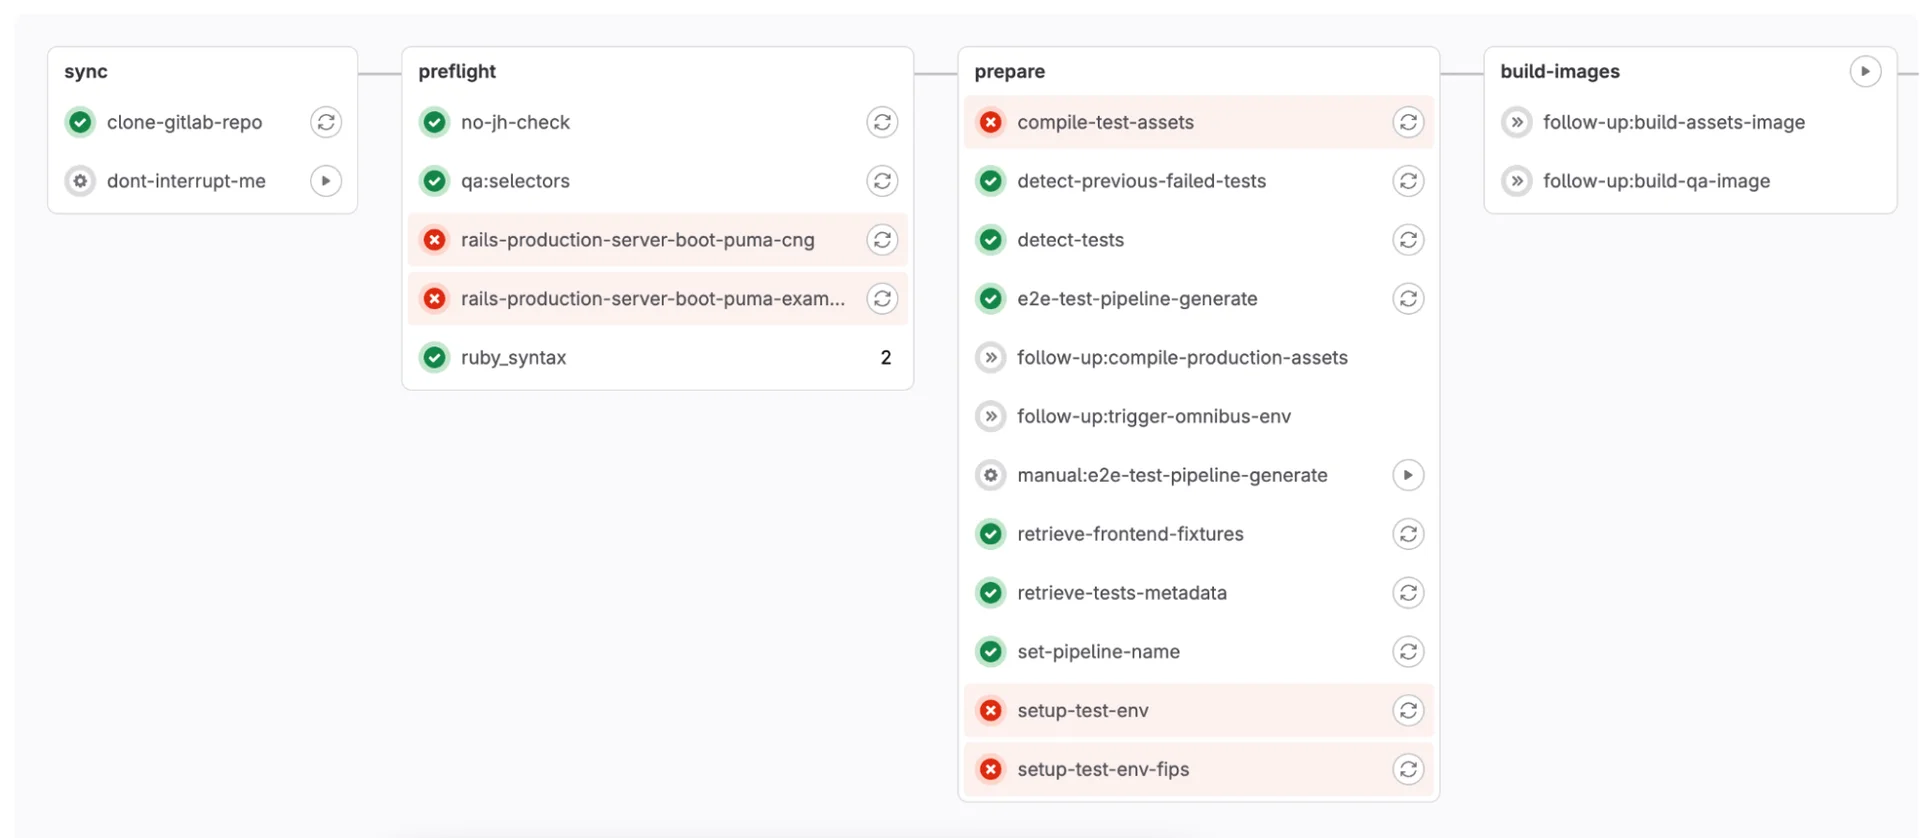
Task: Open the detect-previous-failed-tests job
Action: (x=1140, y=181)
